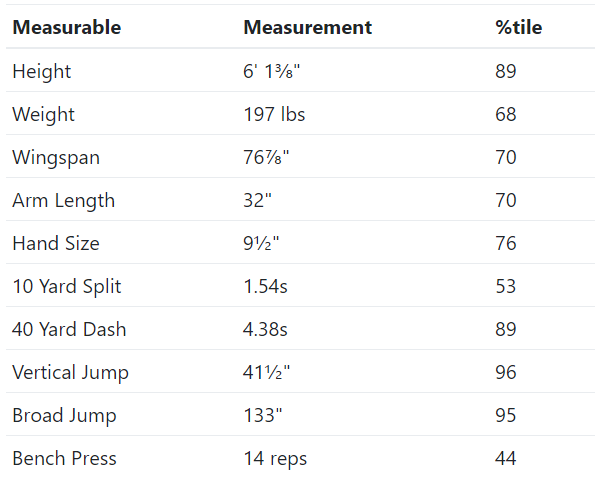
Task: Click the Measurable column header
Action: pos(67,28)
